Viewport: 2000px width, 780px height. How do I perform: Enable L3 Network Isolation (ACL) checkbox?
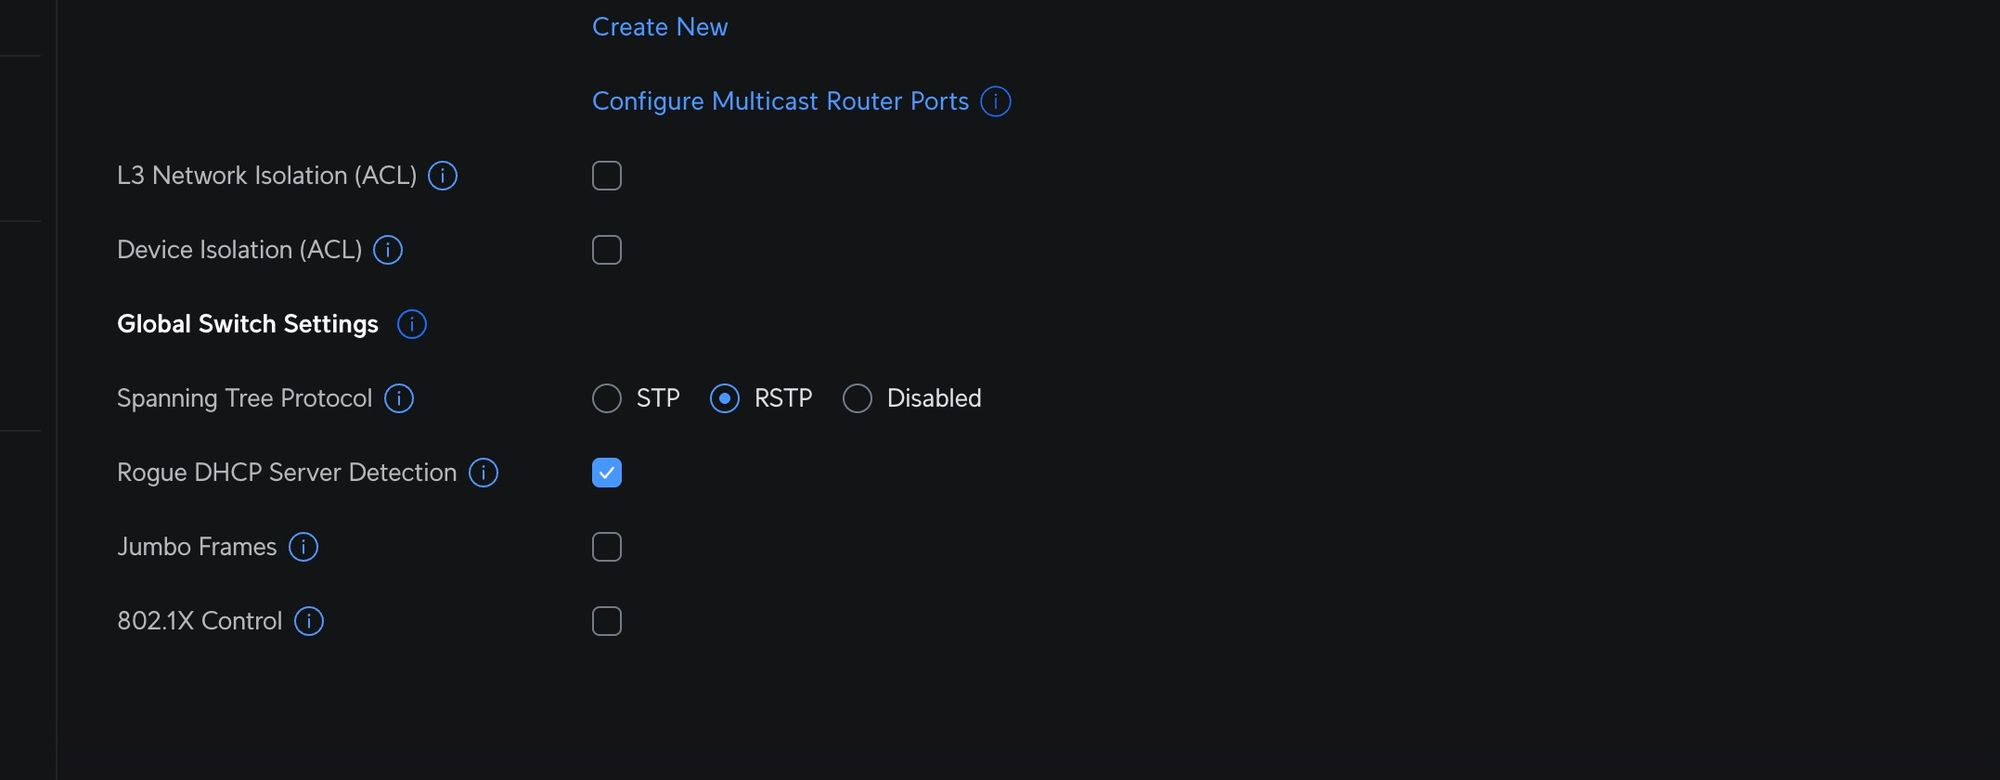607,176
